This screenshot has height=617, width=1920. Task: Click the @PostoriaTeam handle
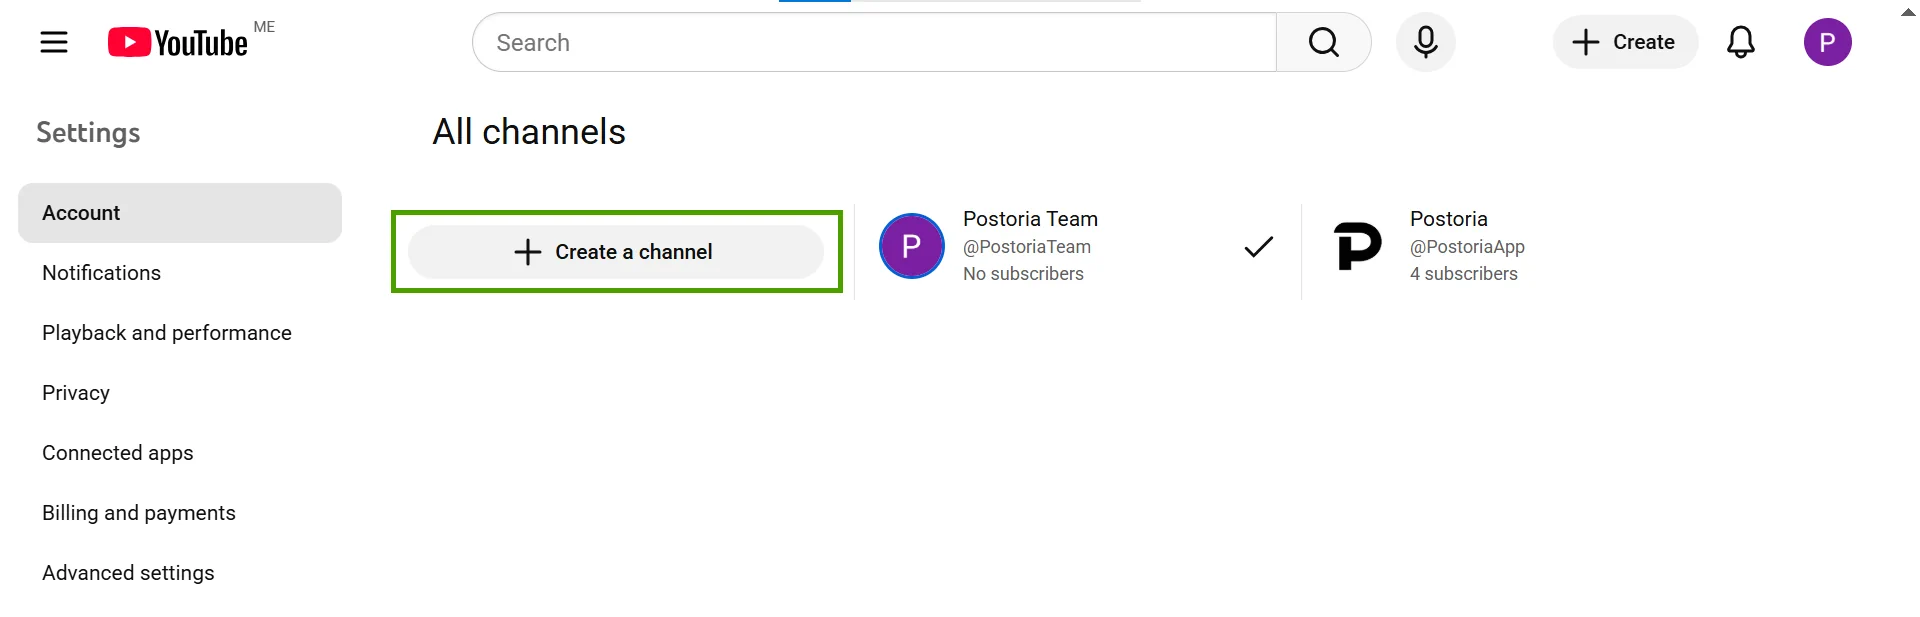coord(1027,247)
